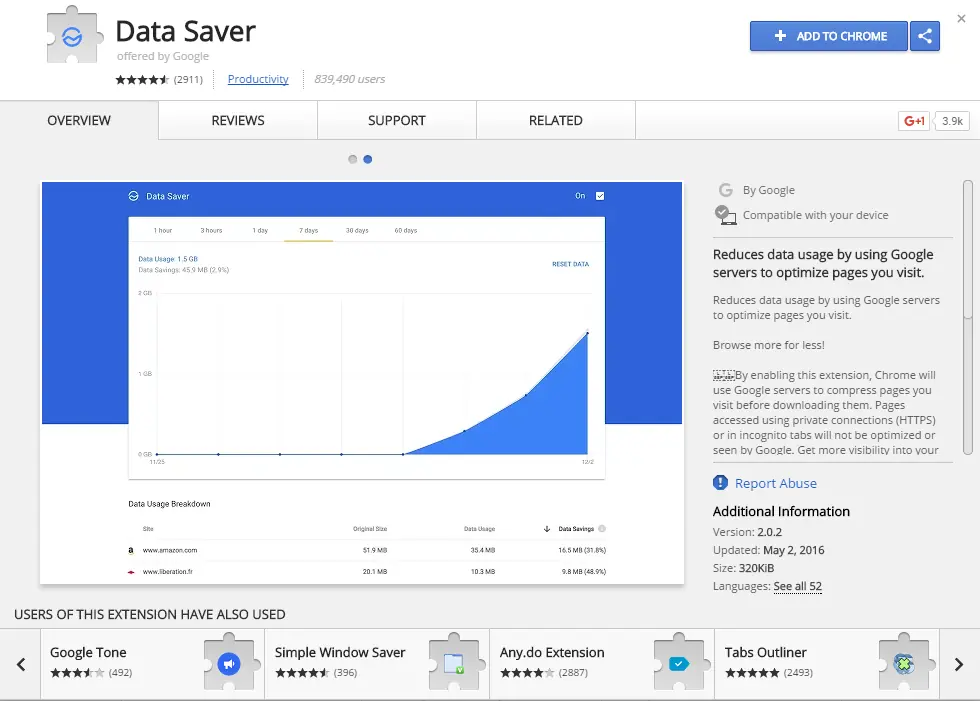The image size is (980, 701).
Task: Click the Data Saver puzzle-piece extension icon
Action: tap(73, 35)
